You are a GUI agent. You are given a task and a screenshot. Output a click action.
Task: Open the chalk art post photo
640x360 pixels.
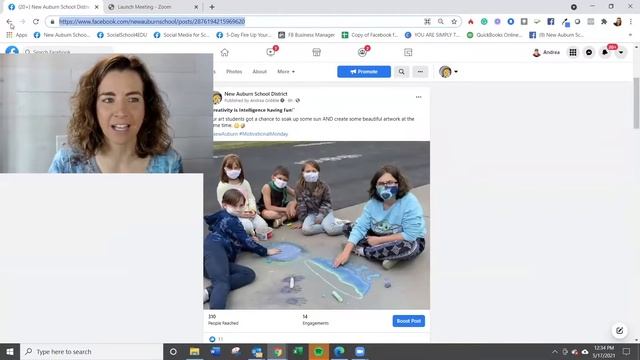click(317, 225)
